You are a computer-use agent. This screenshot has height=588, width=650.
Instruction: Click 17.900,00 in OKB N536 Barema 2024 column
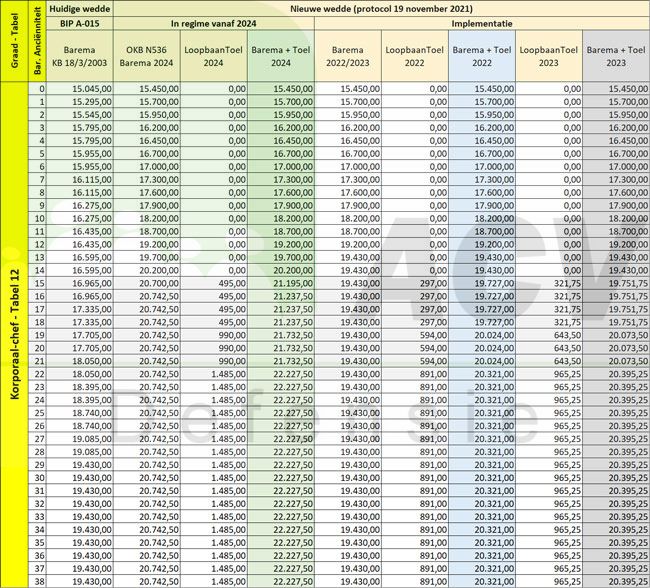click(147, 205)
